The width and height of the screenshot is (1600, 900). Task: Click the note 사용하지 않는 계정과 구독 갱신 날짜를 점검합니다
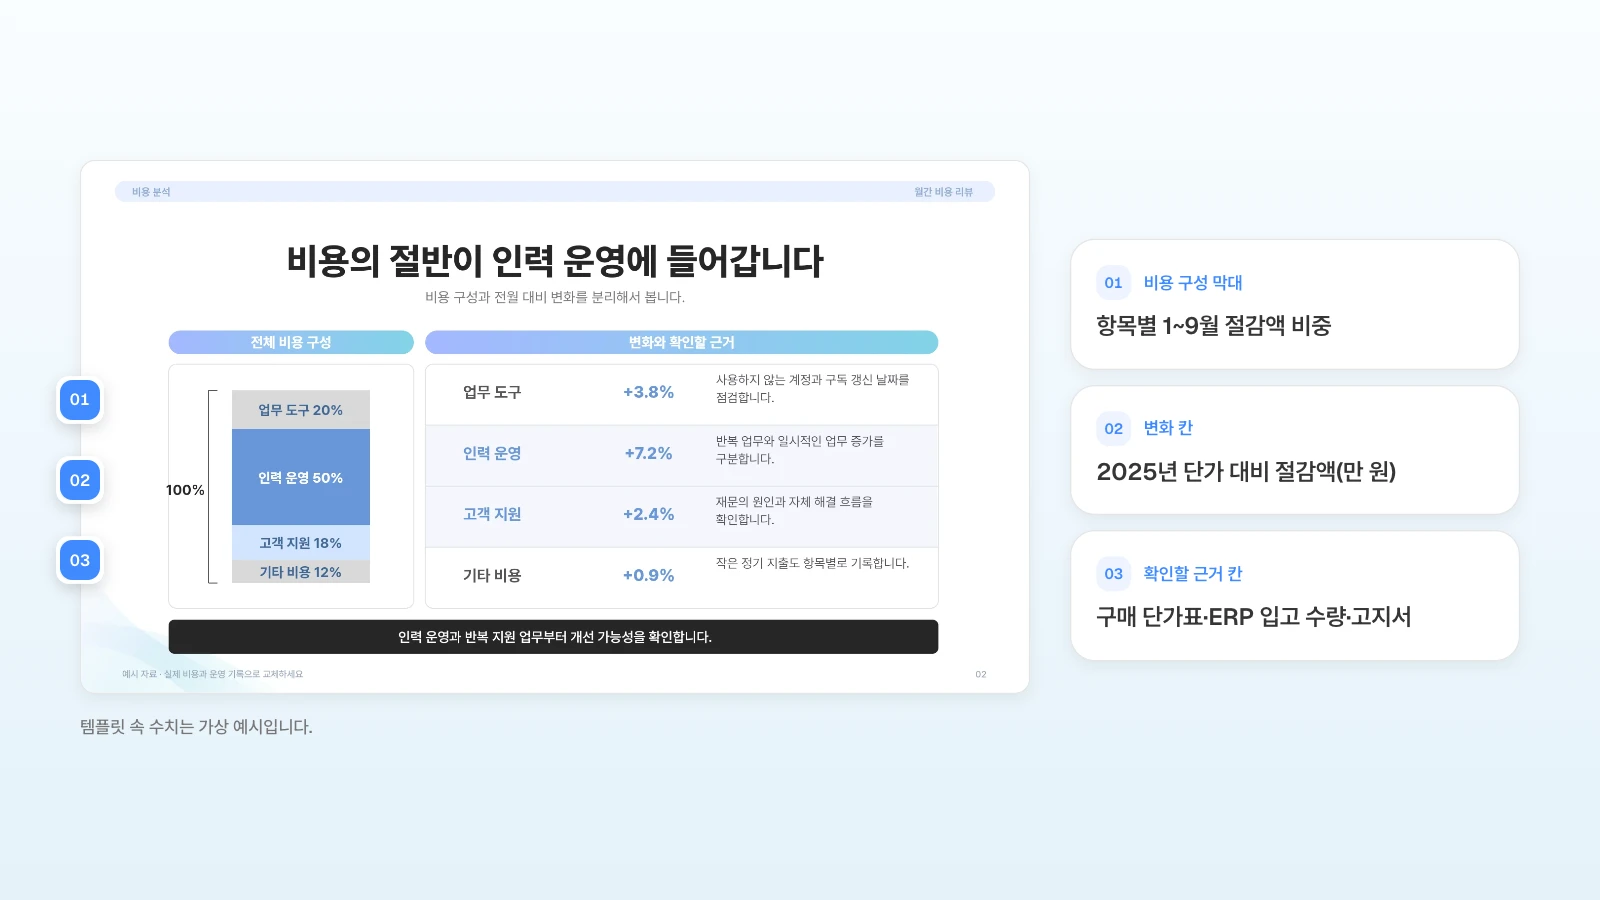(x=813, y=389)
